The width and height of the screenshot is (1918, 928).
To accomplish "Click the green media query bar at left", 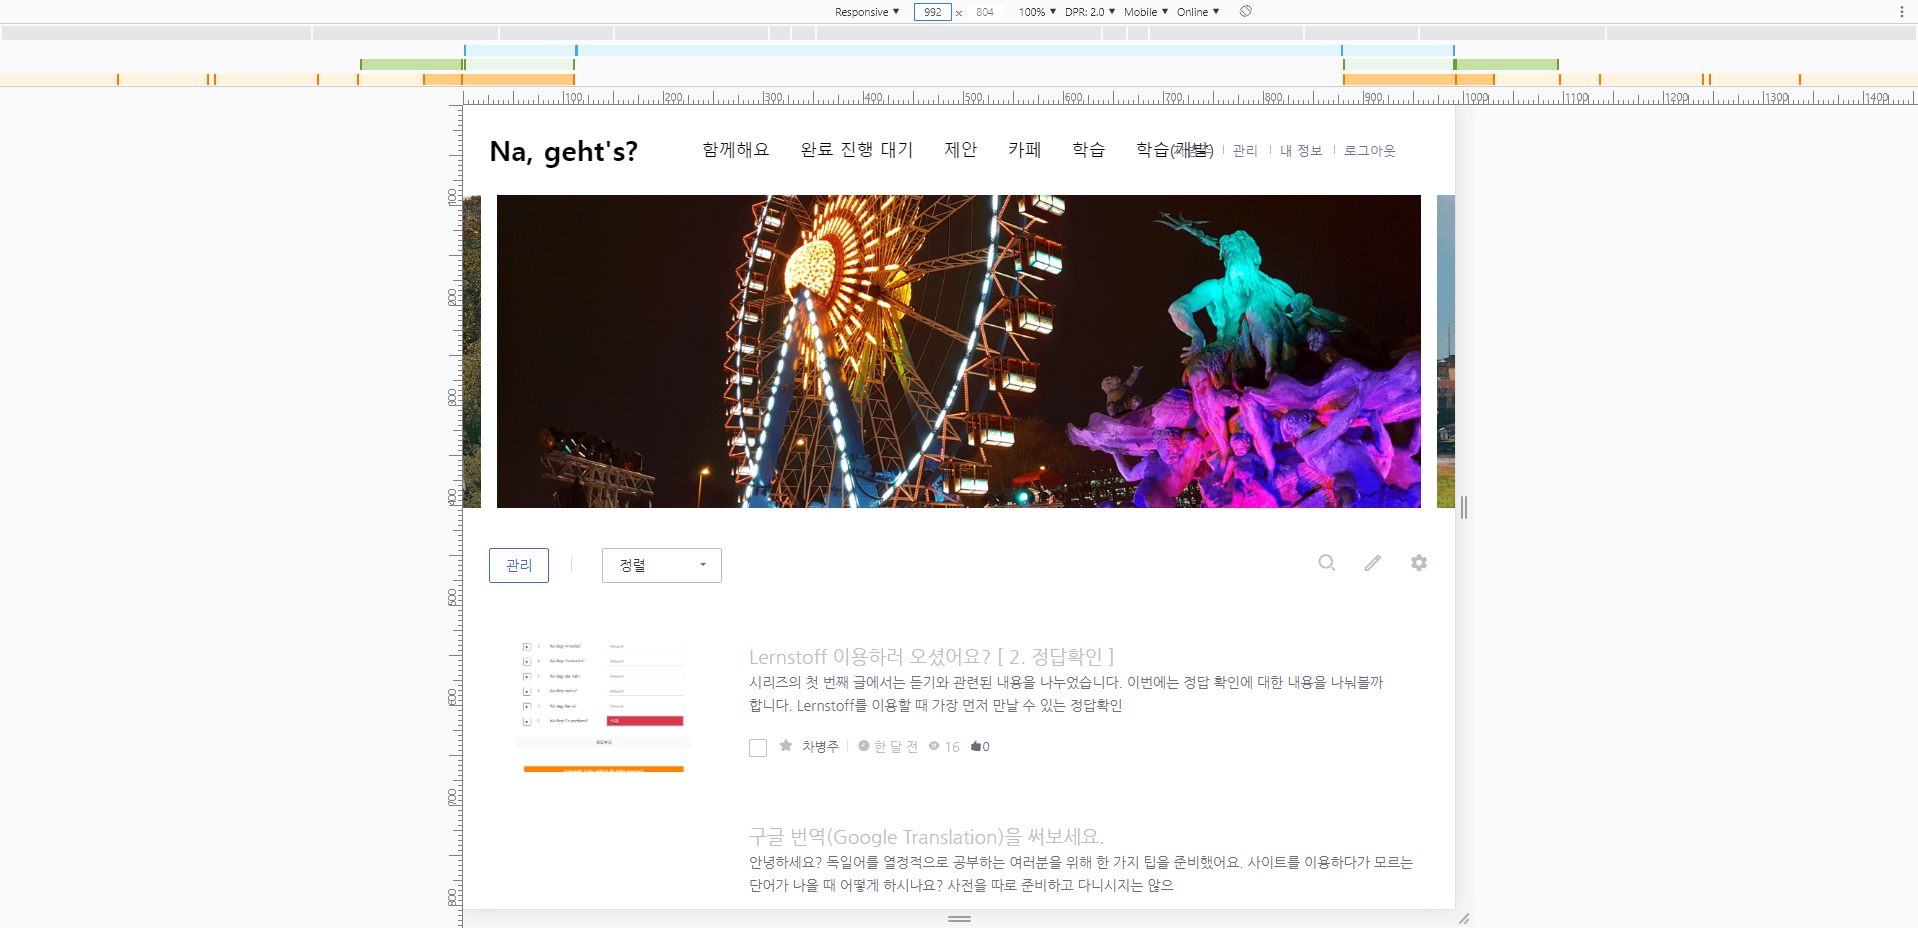I will point(412,64).
